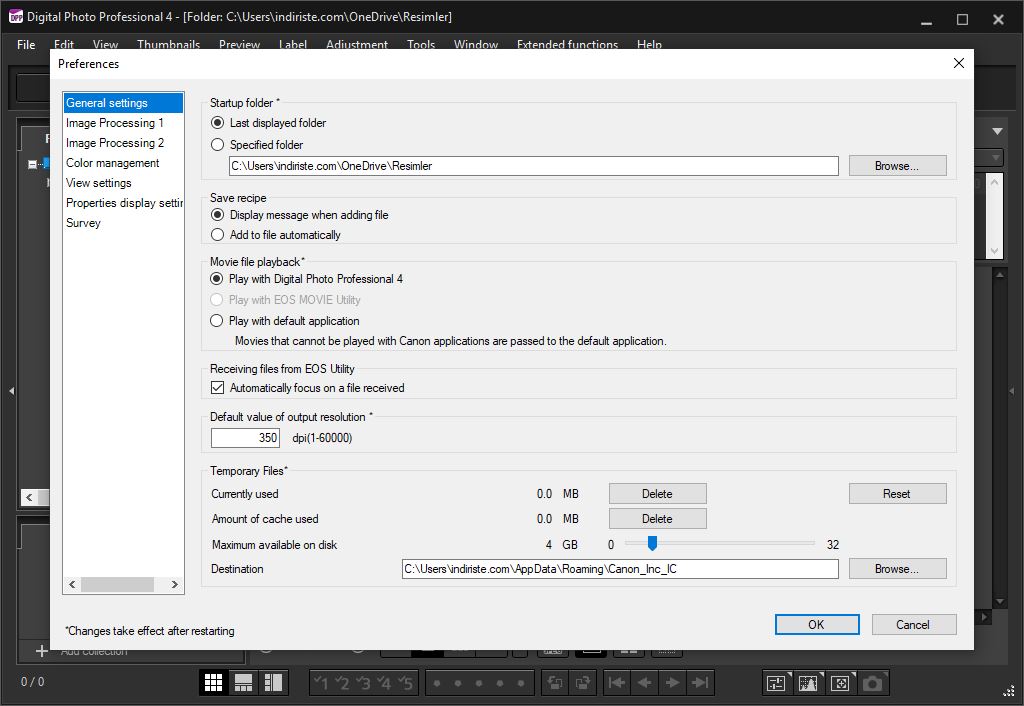Browse for the startup folder
1024x706 pixels.
(x=897, y=166)
